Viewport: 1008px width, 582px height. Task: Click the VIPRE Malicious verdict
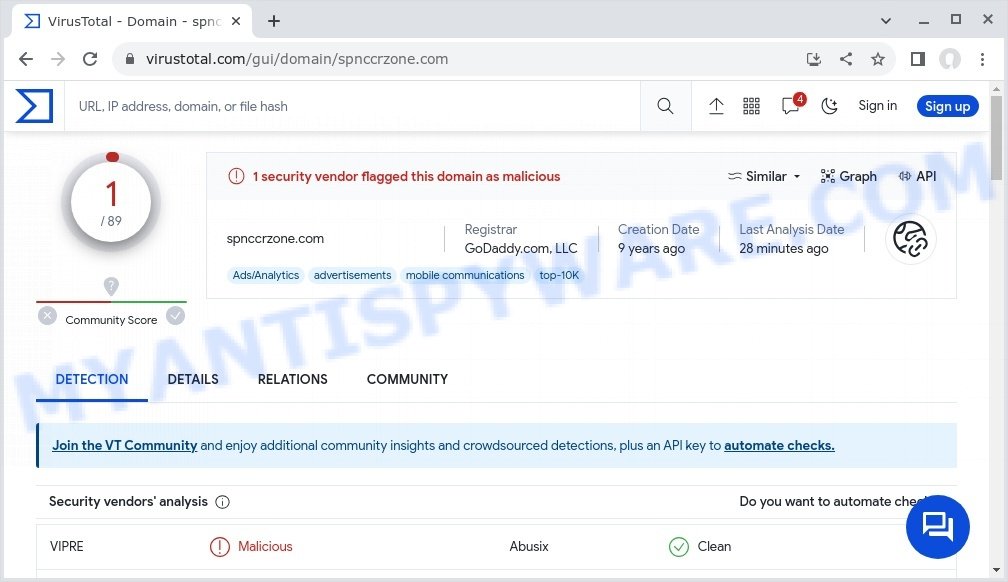(x=251, y=547)
